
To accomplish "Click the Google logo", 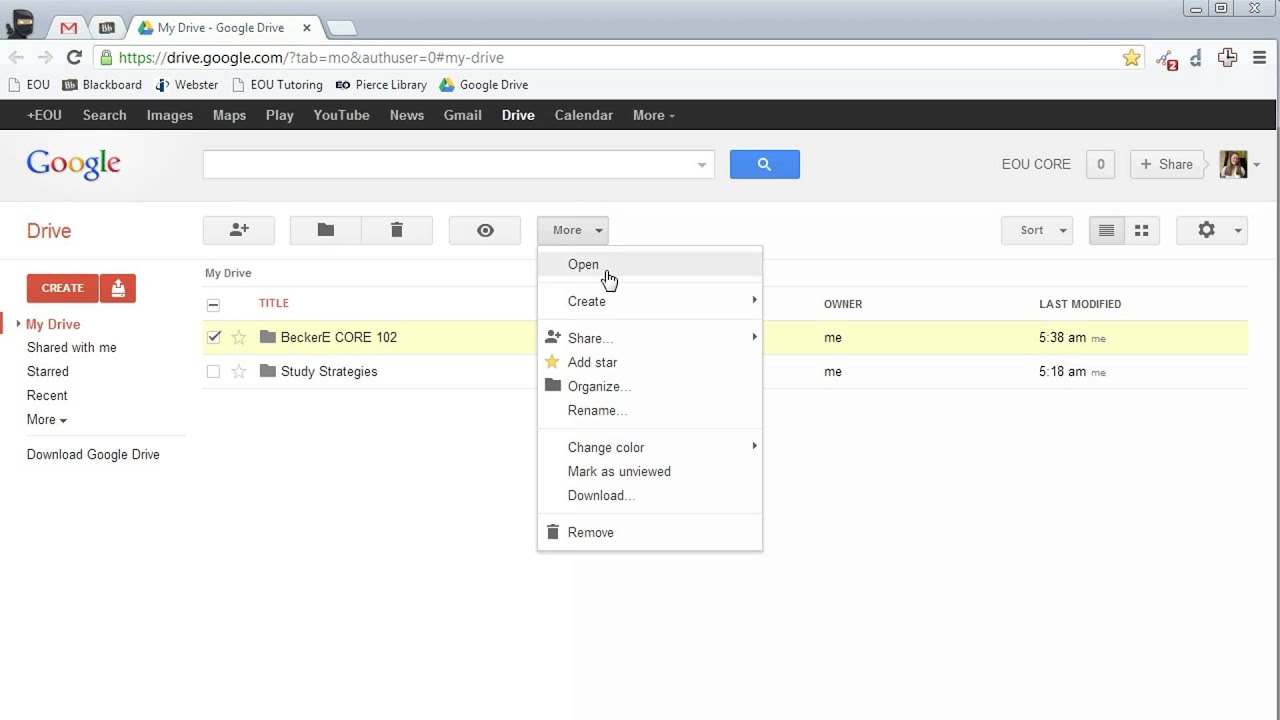I will 74,164.
